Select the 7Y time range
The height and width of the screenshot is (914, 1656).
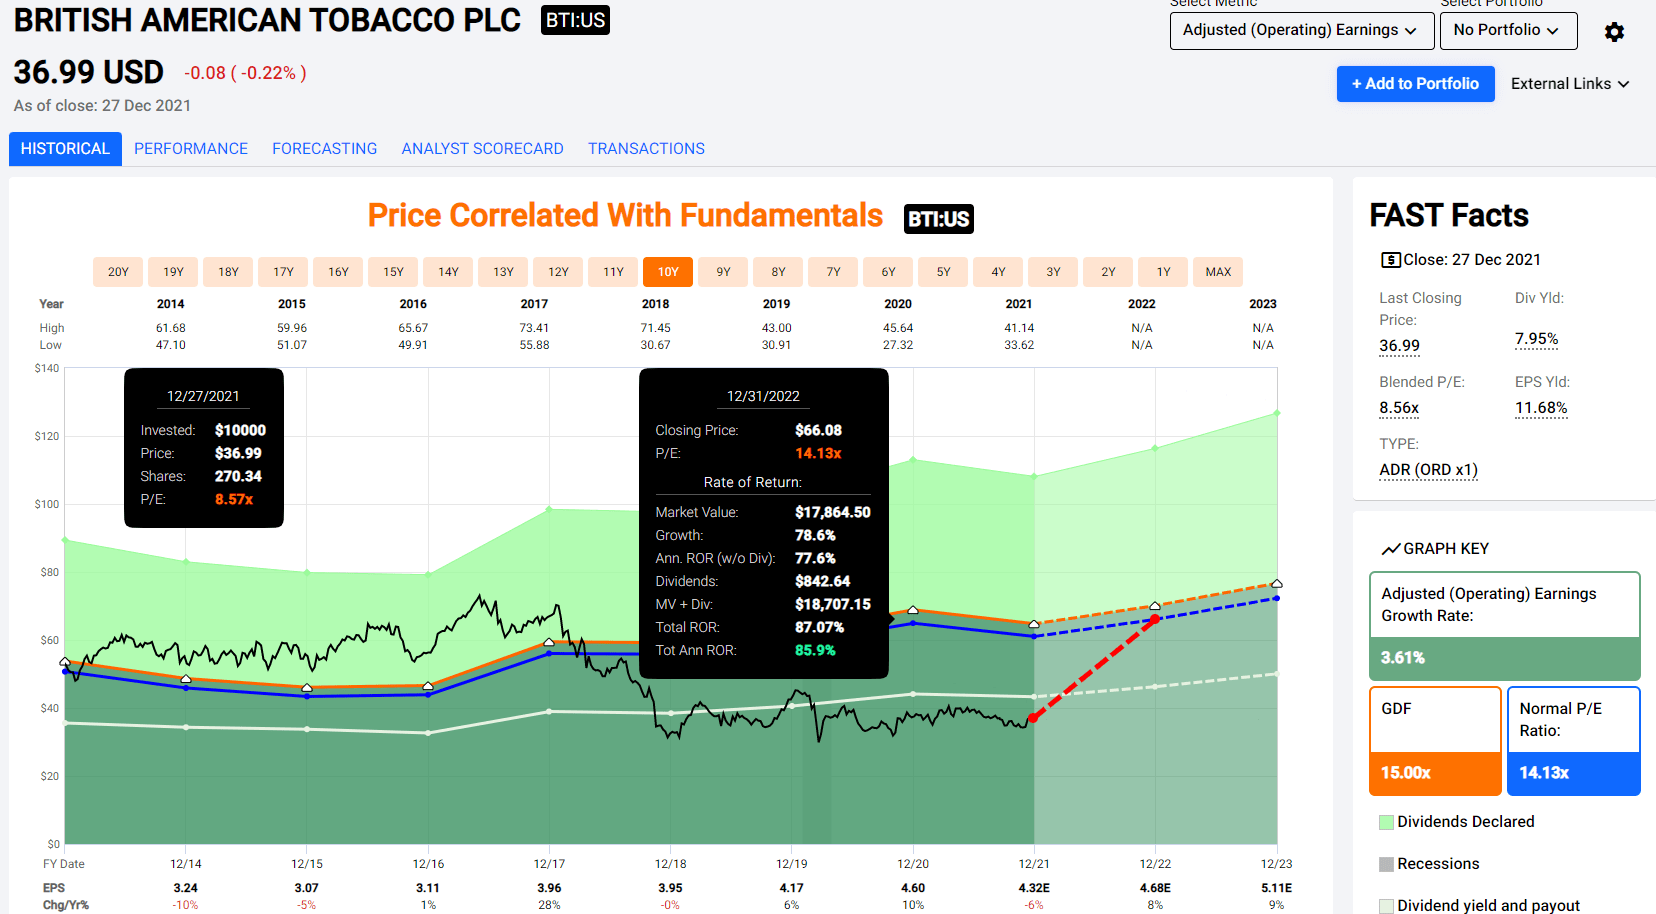point(833,272)
